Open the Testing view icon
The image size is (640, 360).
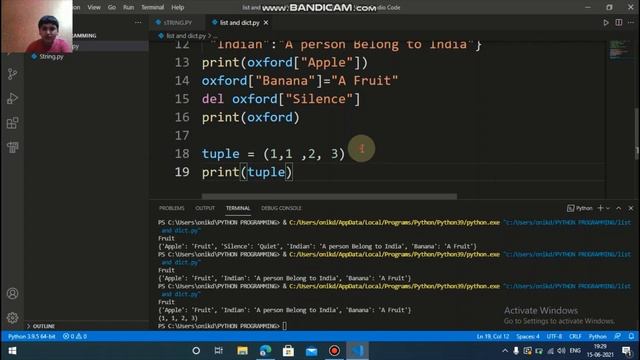coord(12,147)
